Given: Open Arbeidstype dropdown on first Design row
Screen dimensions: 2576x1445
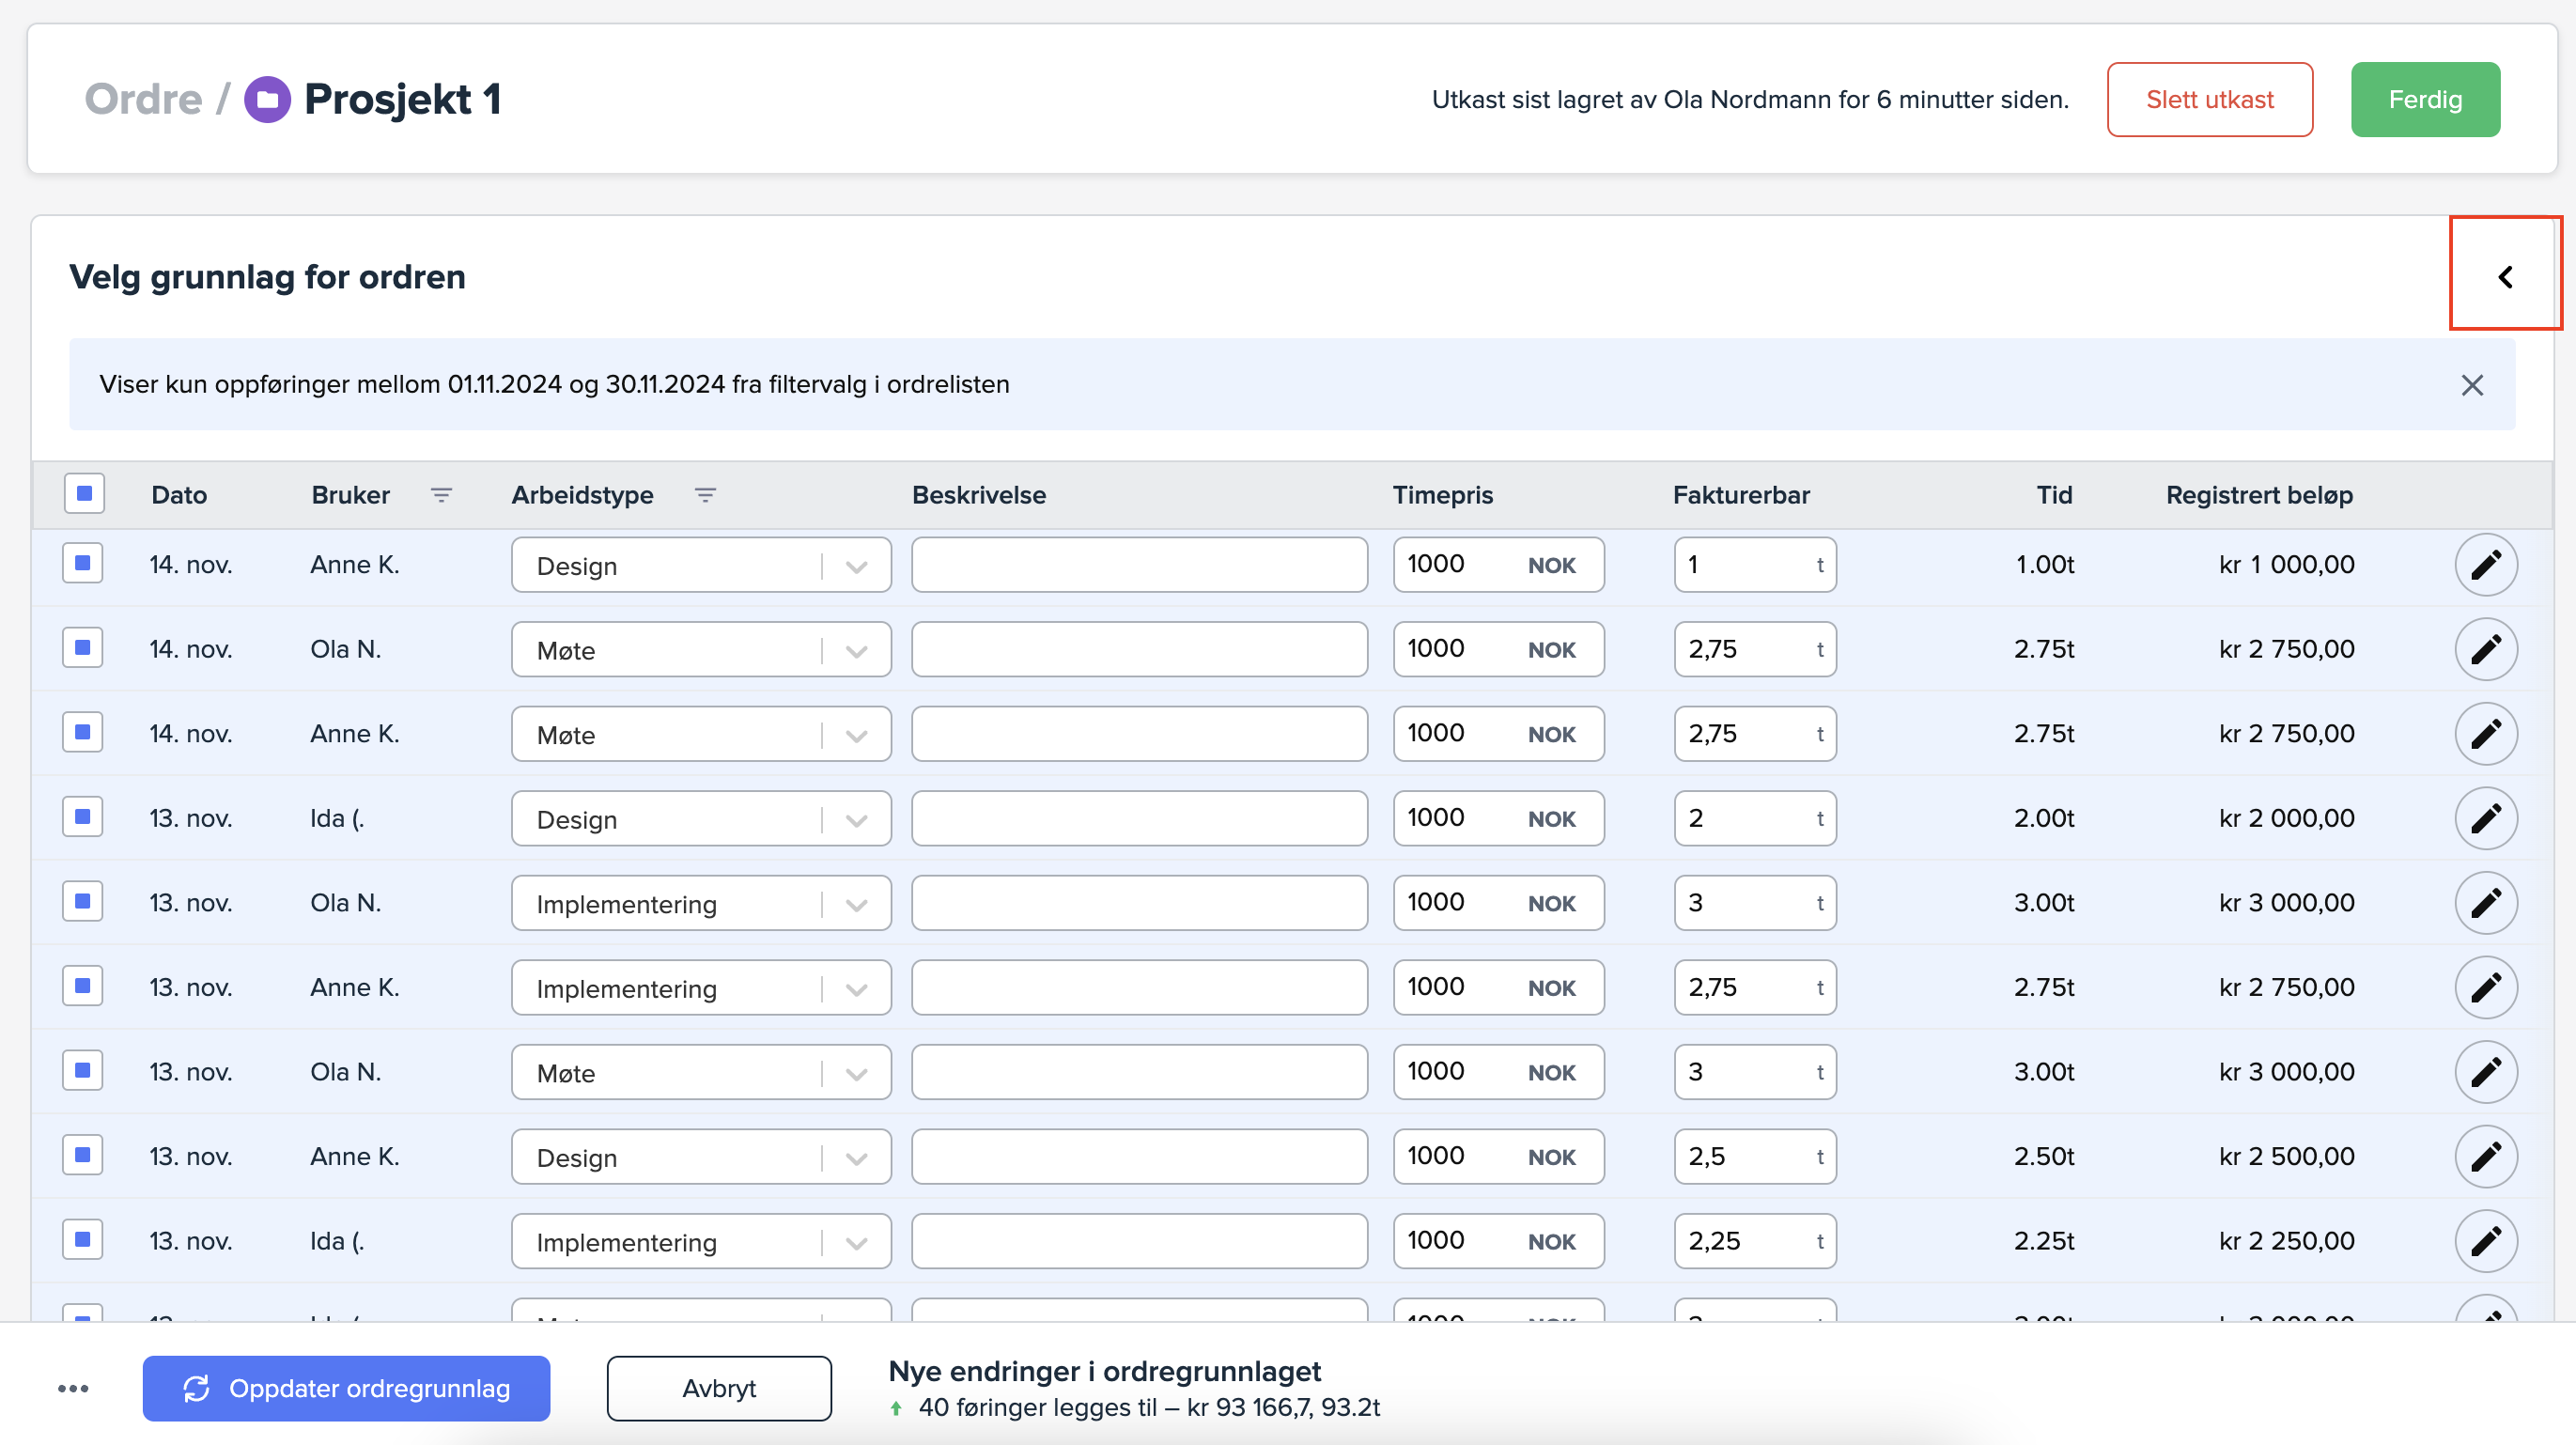Looking at the screenshot, I should [x=855, y=566].
